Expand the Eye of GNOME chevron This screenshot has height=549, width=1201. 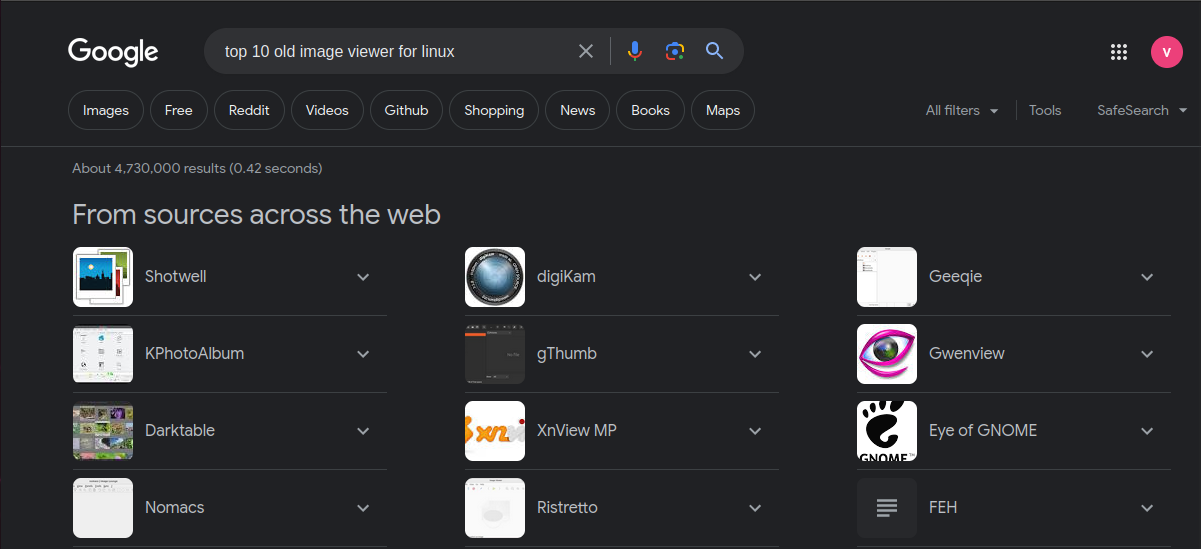[x=1147, y=431]
